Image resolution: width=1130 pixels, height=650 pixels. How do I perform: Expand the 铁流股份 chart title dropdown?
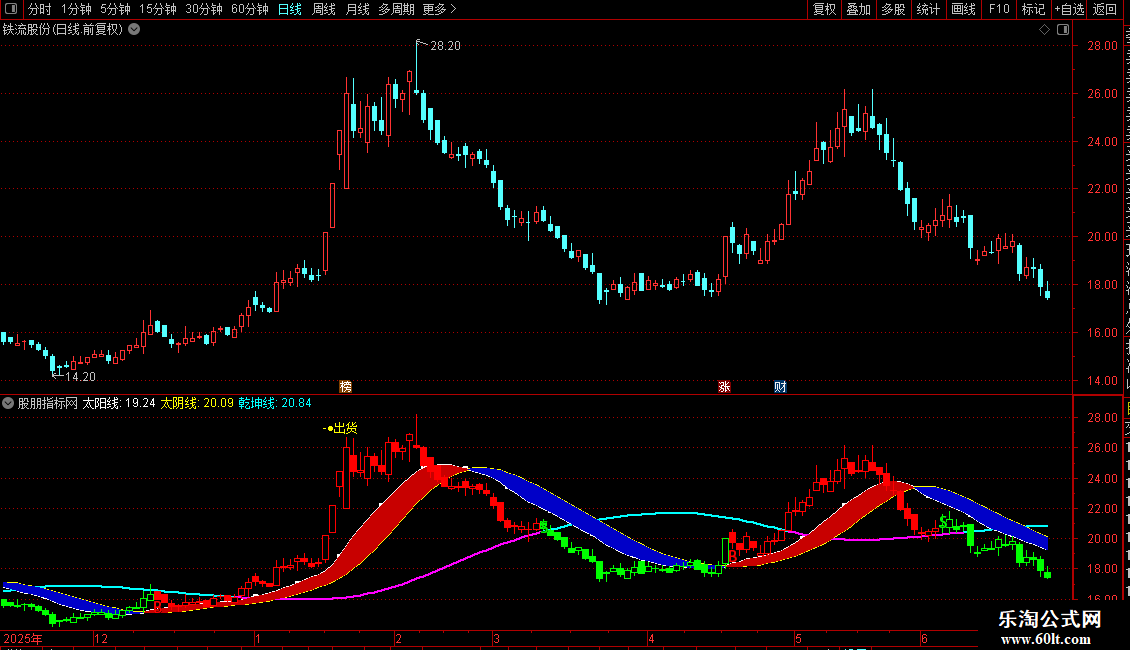pyautogui.click(x=134, y=29)
